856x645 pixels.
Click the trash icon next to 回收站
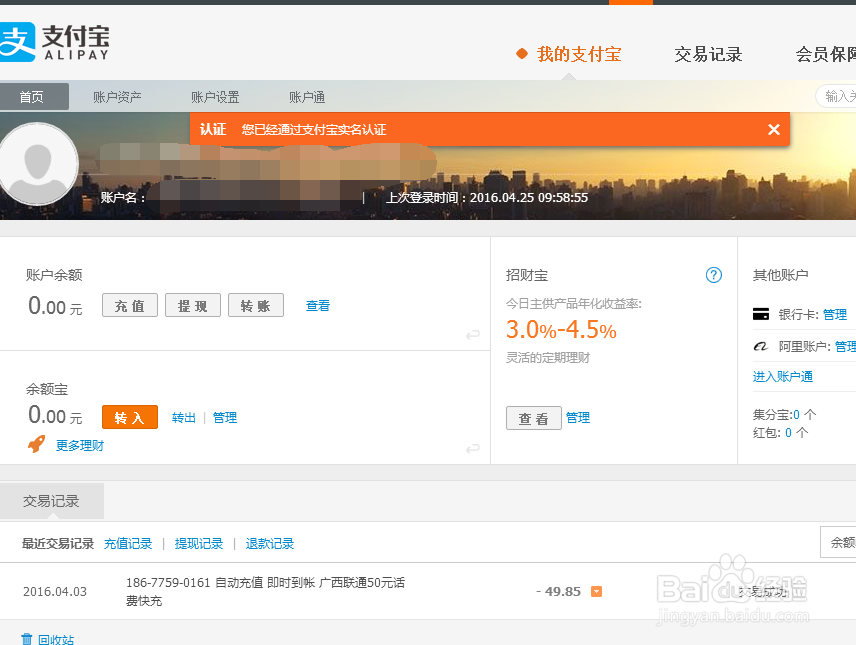tap(27, 639)
